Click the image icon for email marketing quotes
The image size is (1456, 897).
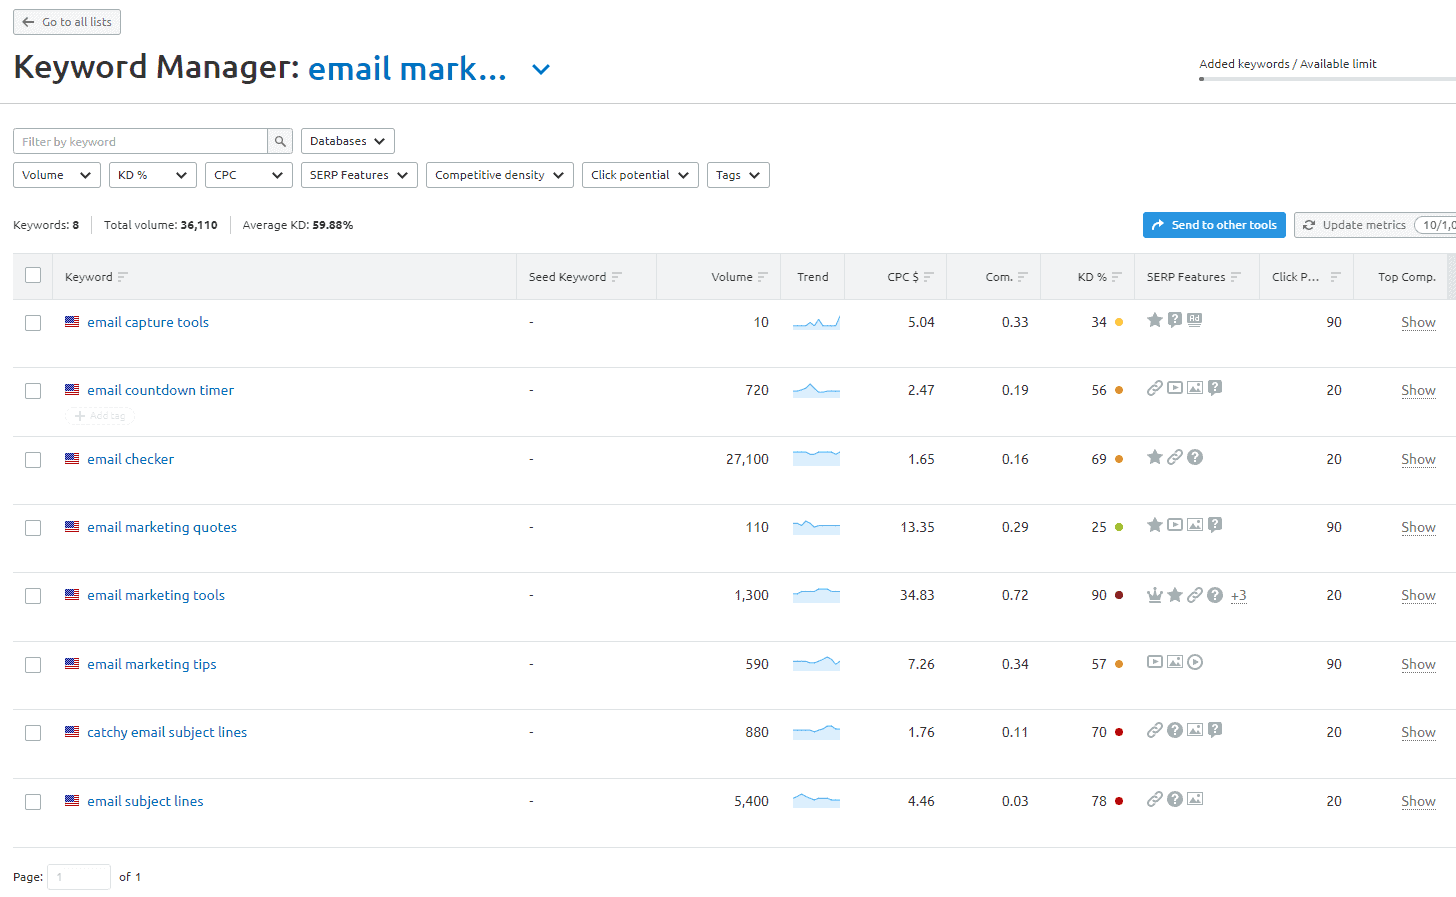[1195, 525]
